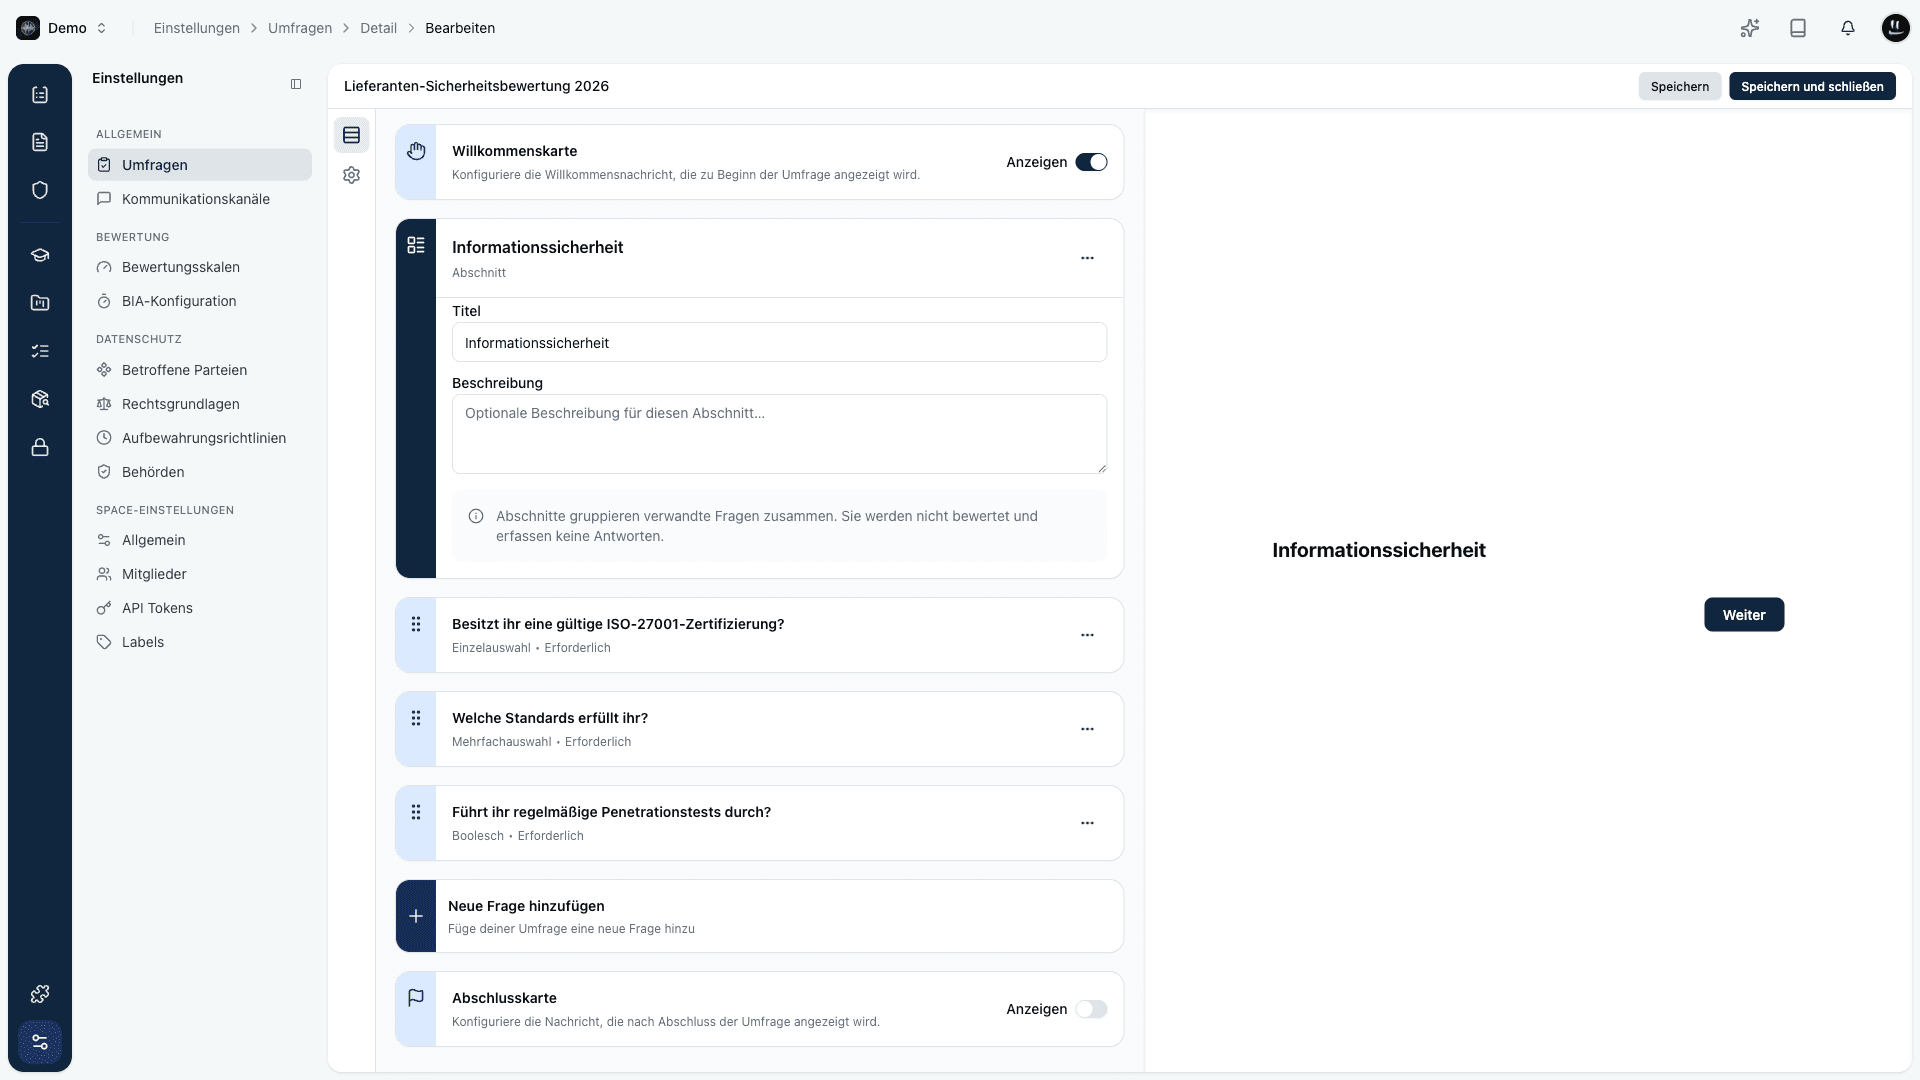
Task: Click the plus icon to add a question
Action: click(416, 916)
